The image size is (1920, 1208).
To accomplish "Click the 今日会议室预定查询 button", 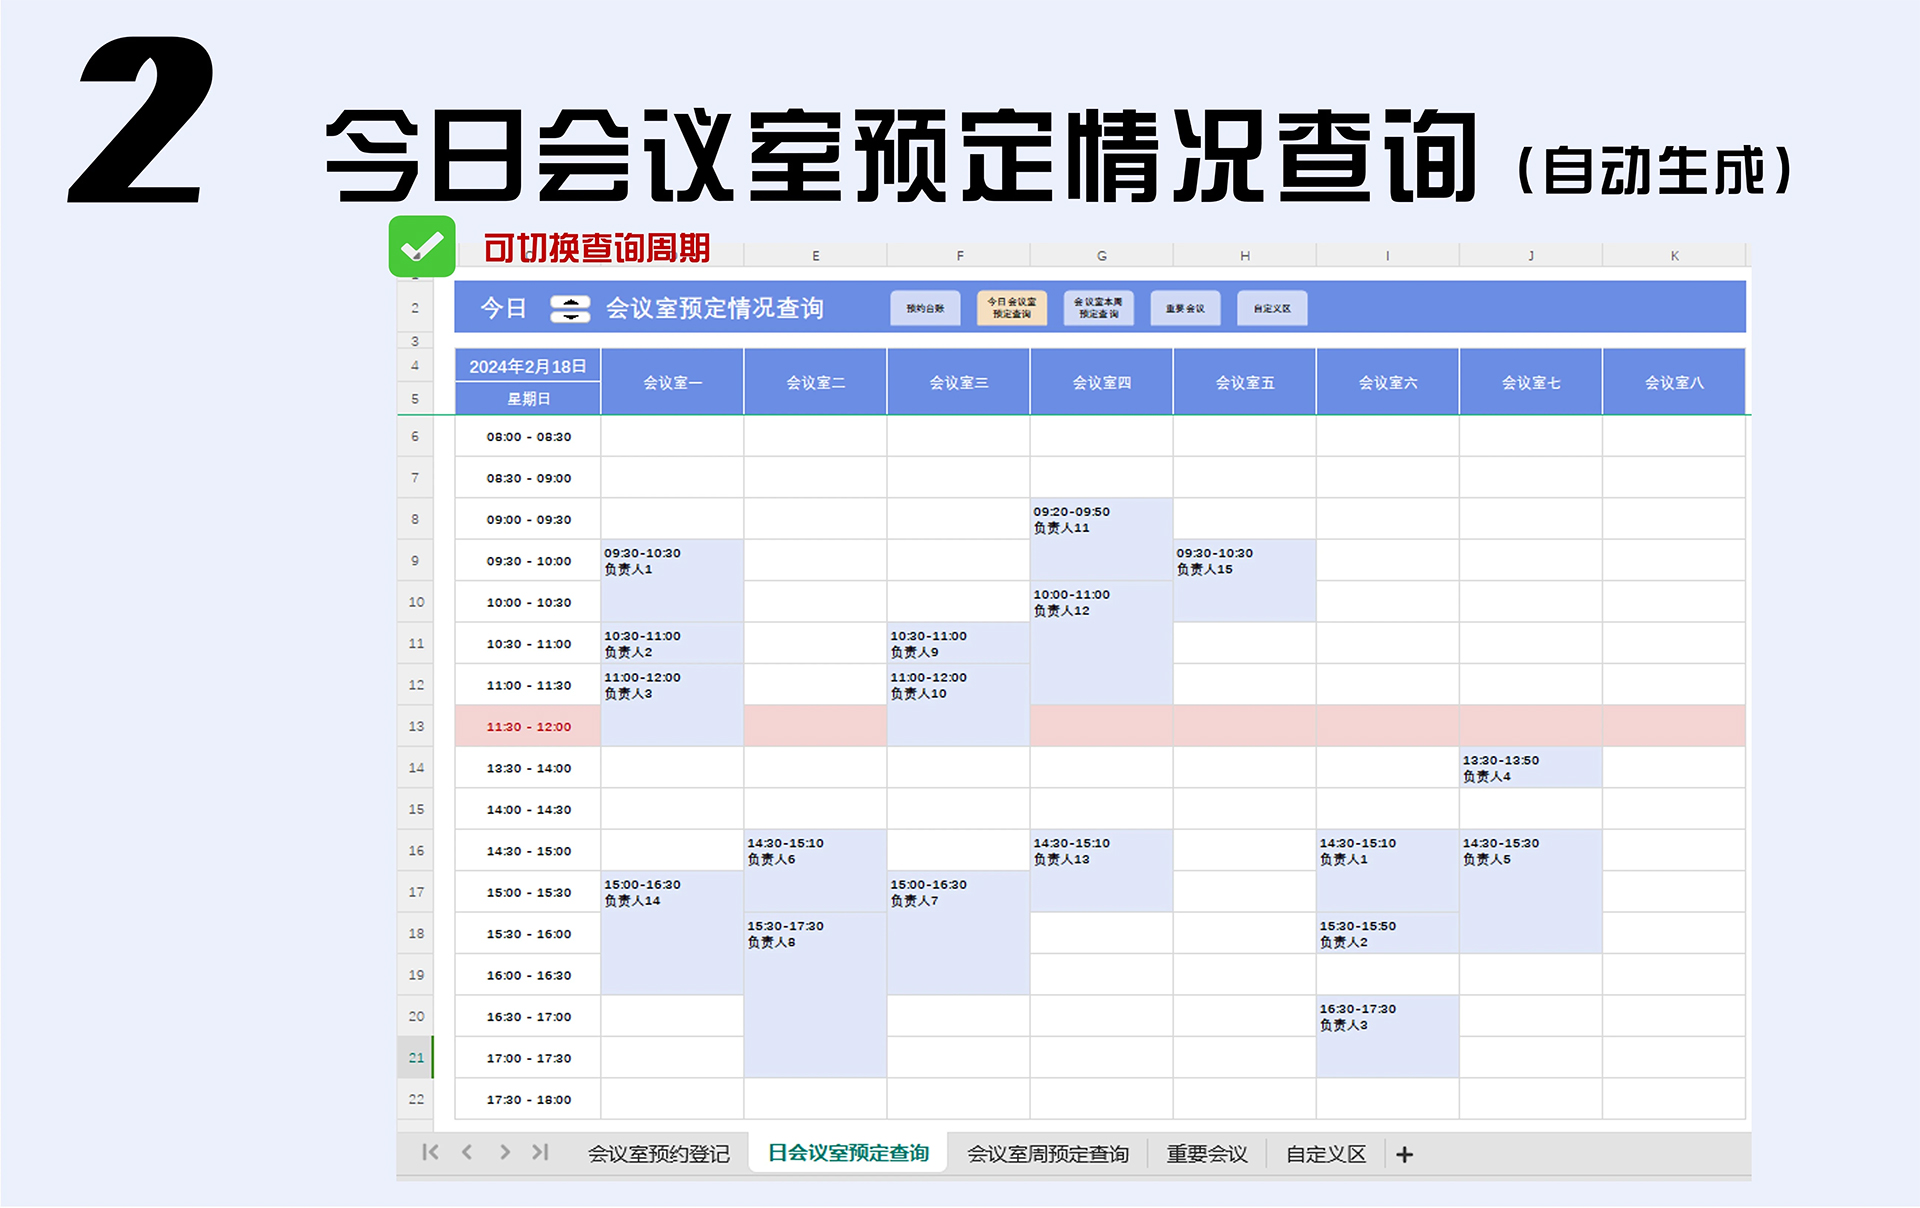I will coord(1011,309).
